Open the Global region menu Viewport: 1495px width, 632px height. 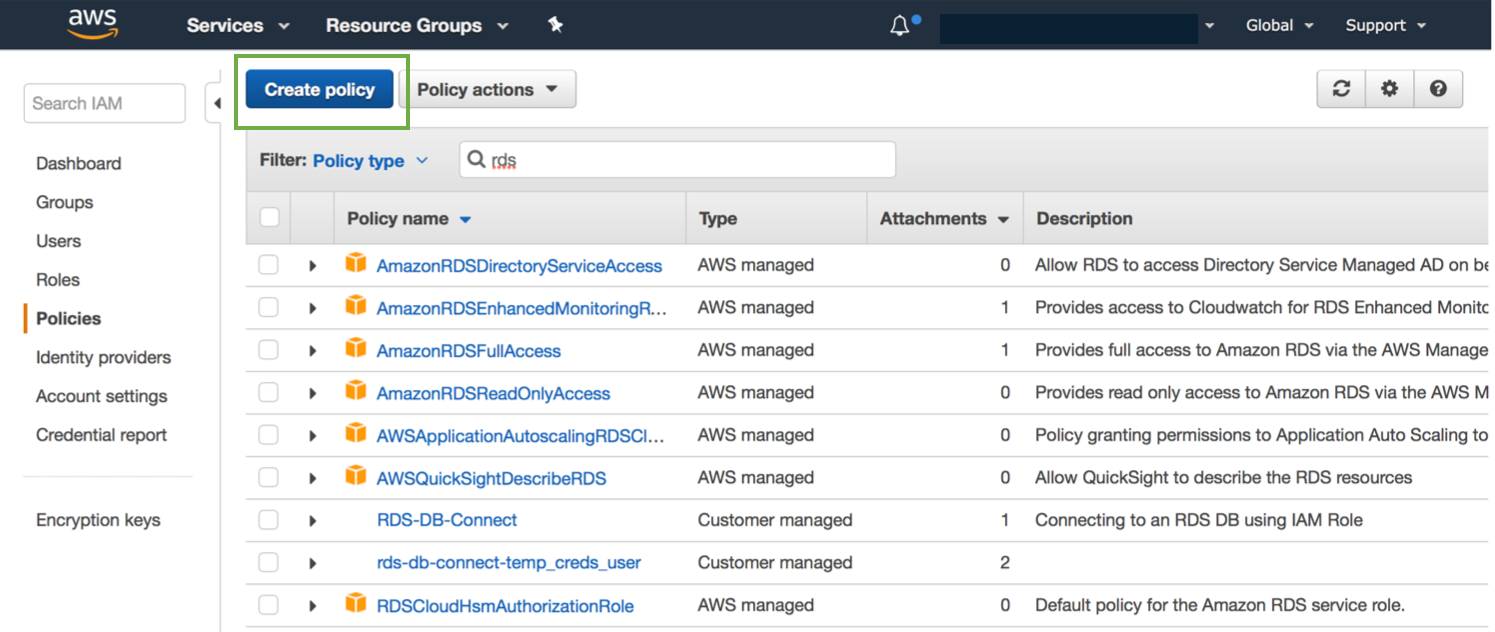(1279, 25)
